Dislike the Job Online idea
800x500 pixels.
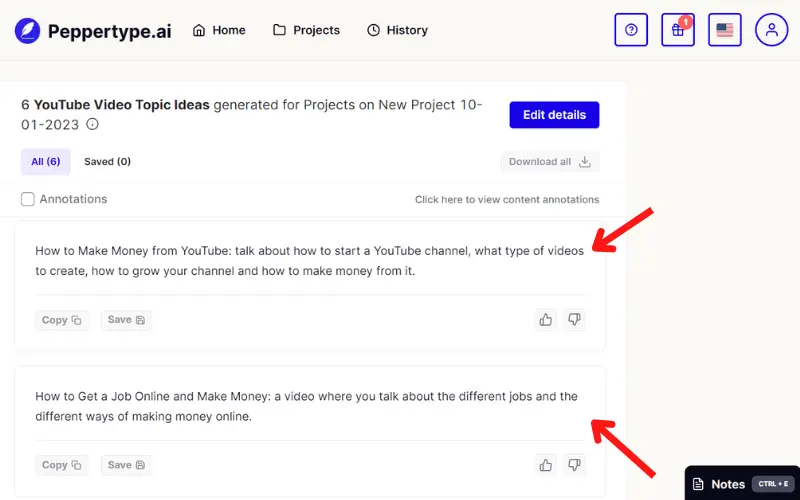(574, 465)
